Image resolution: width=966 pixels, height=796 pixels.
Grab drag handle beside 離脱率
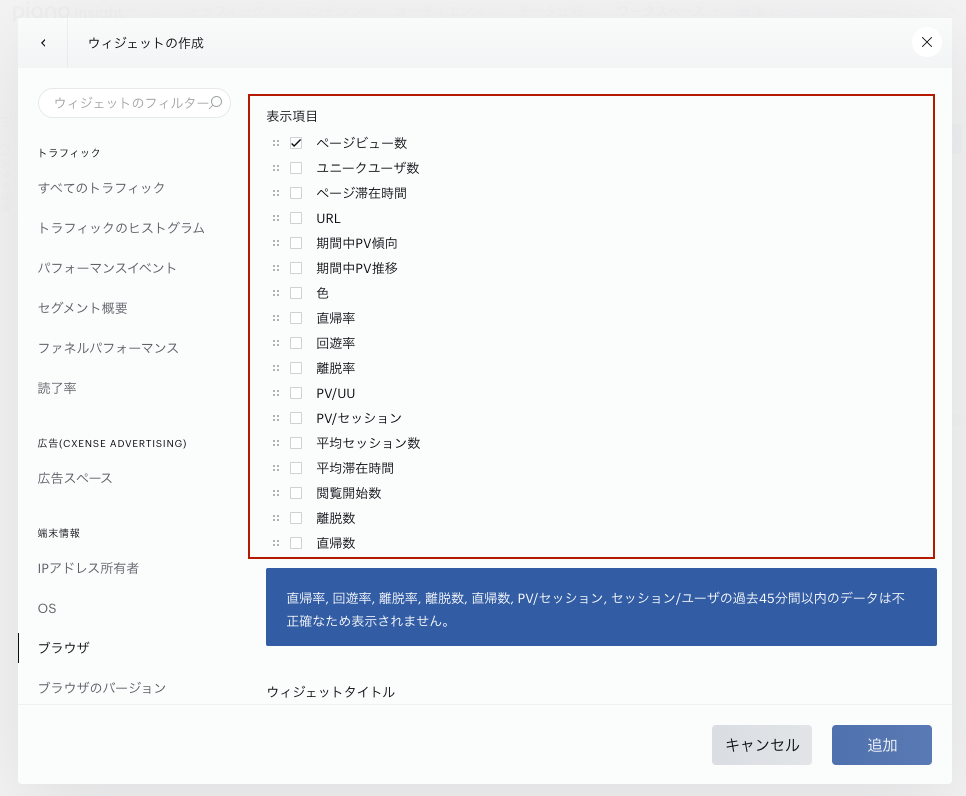point(276,368)
